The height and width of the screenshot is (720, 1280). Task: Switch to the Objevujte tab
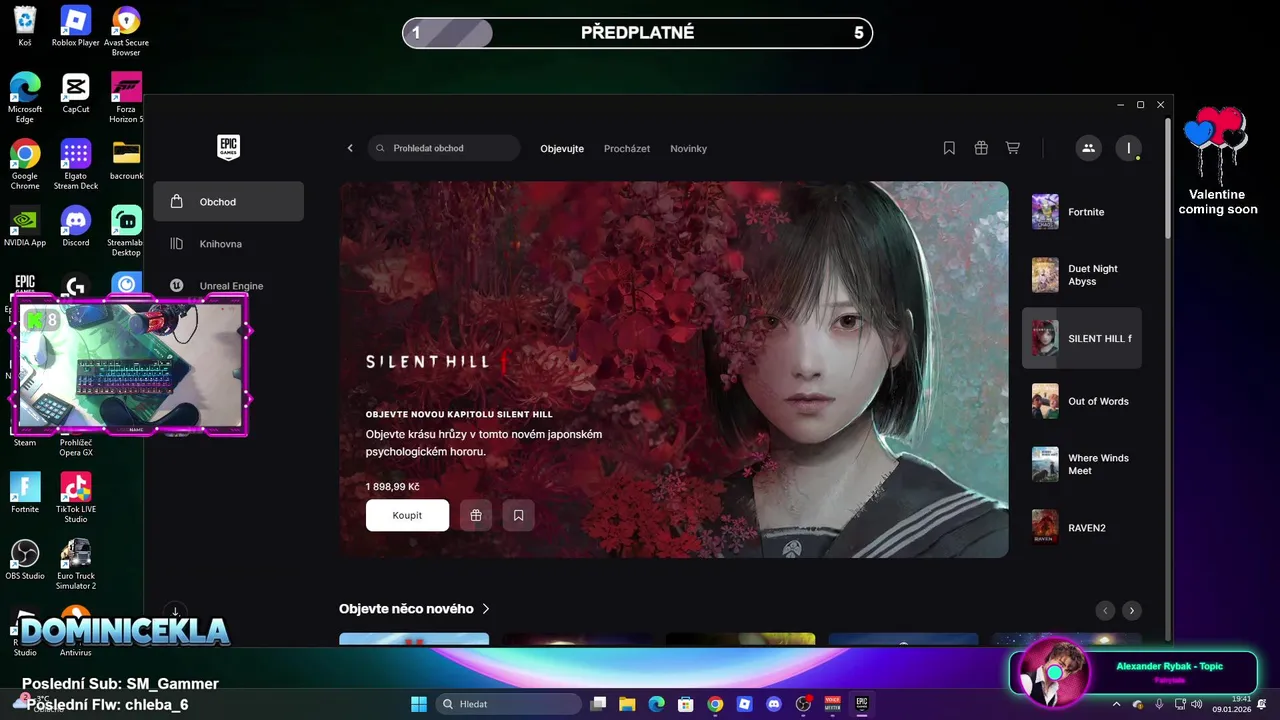click(x=562, y=148)
